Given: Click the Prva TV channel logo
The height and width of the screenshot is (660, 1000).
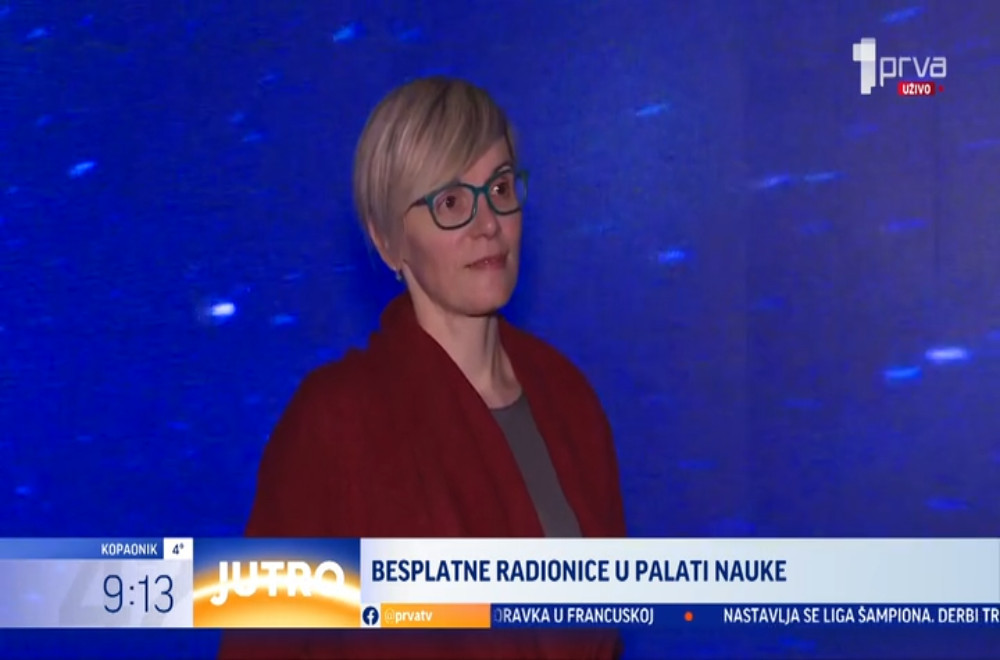Looking at the screenshot, I should pos(899,64).
